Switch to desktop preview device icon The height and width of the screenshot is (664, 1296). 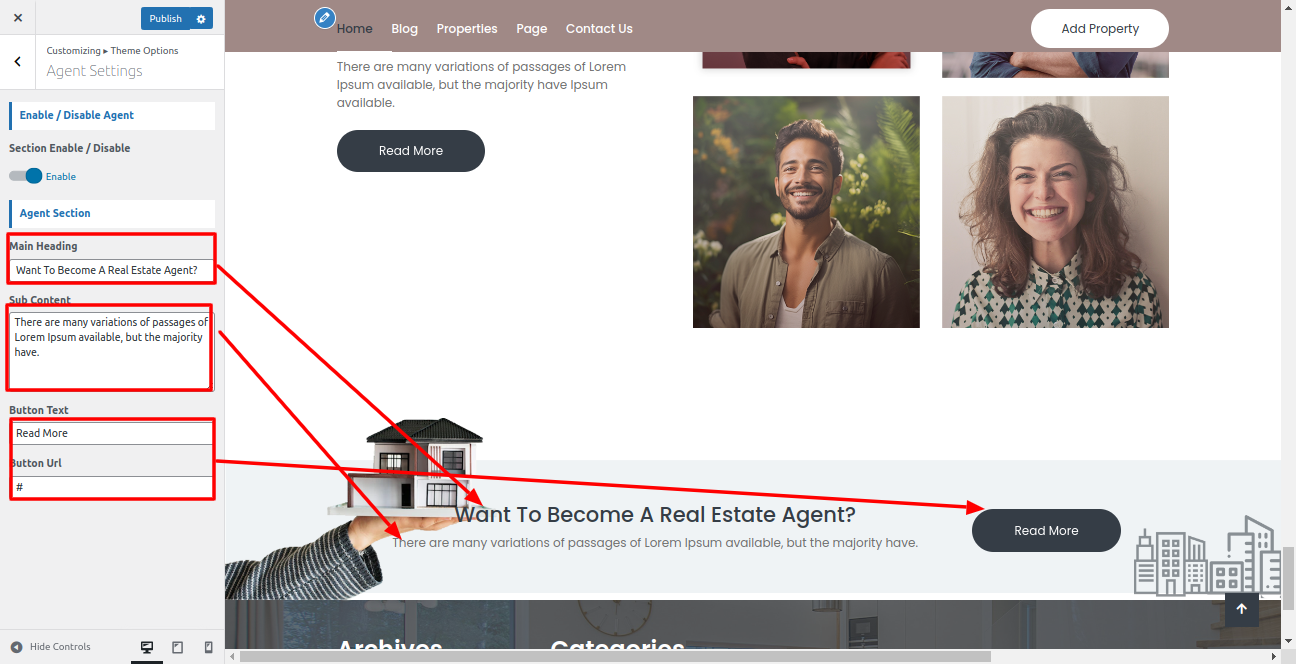coord(147,647)
